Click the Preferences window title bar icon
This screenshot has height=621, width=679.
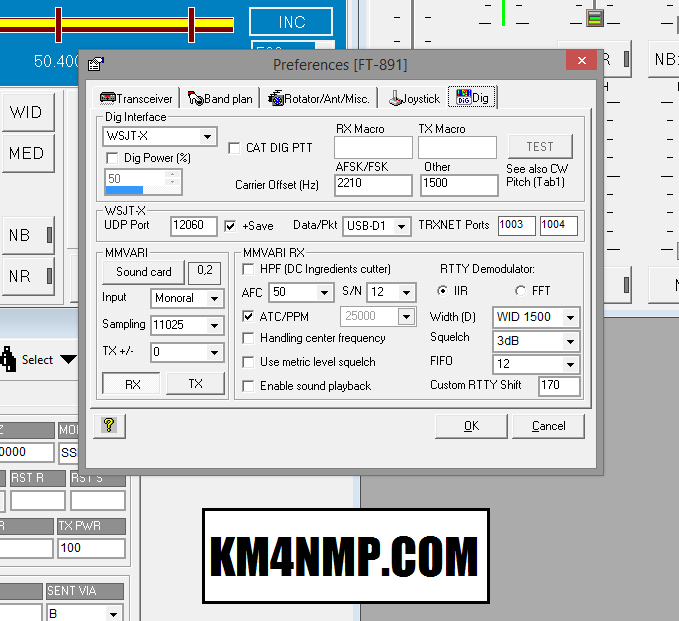(x=95, y=65)
